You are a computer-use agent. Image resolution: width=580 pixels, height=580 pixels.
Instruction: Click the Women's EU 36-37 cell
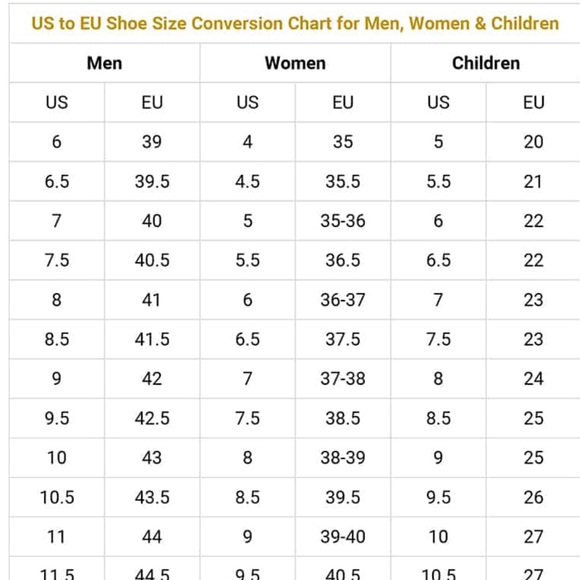[x=343, y=300]
